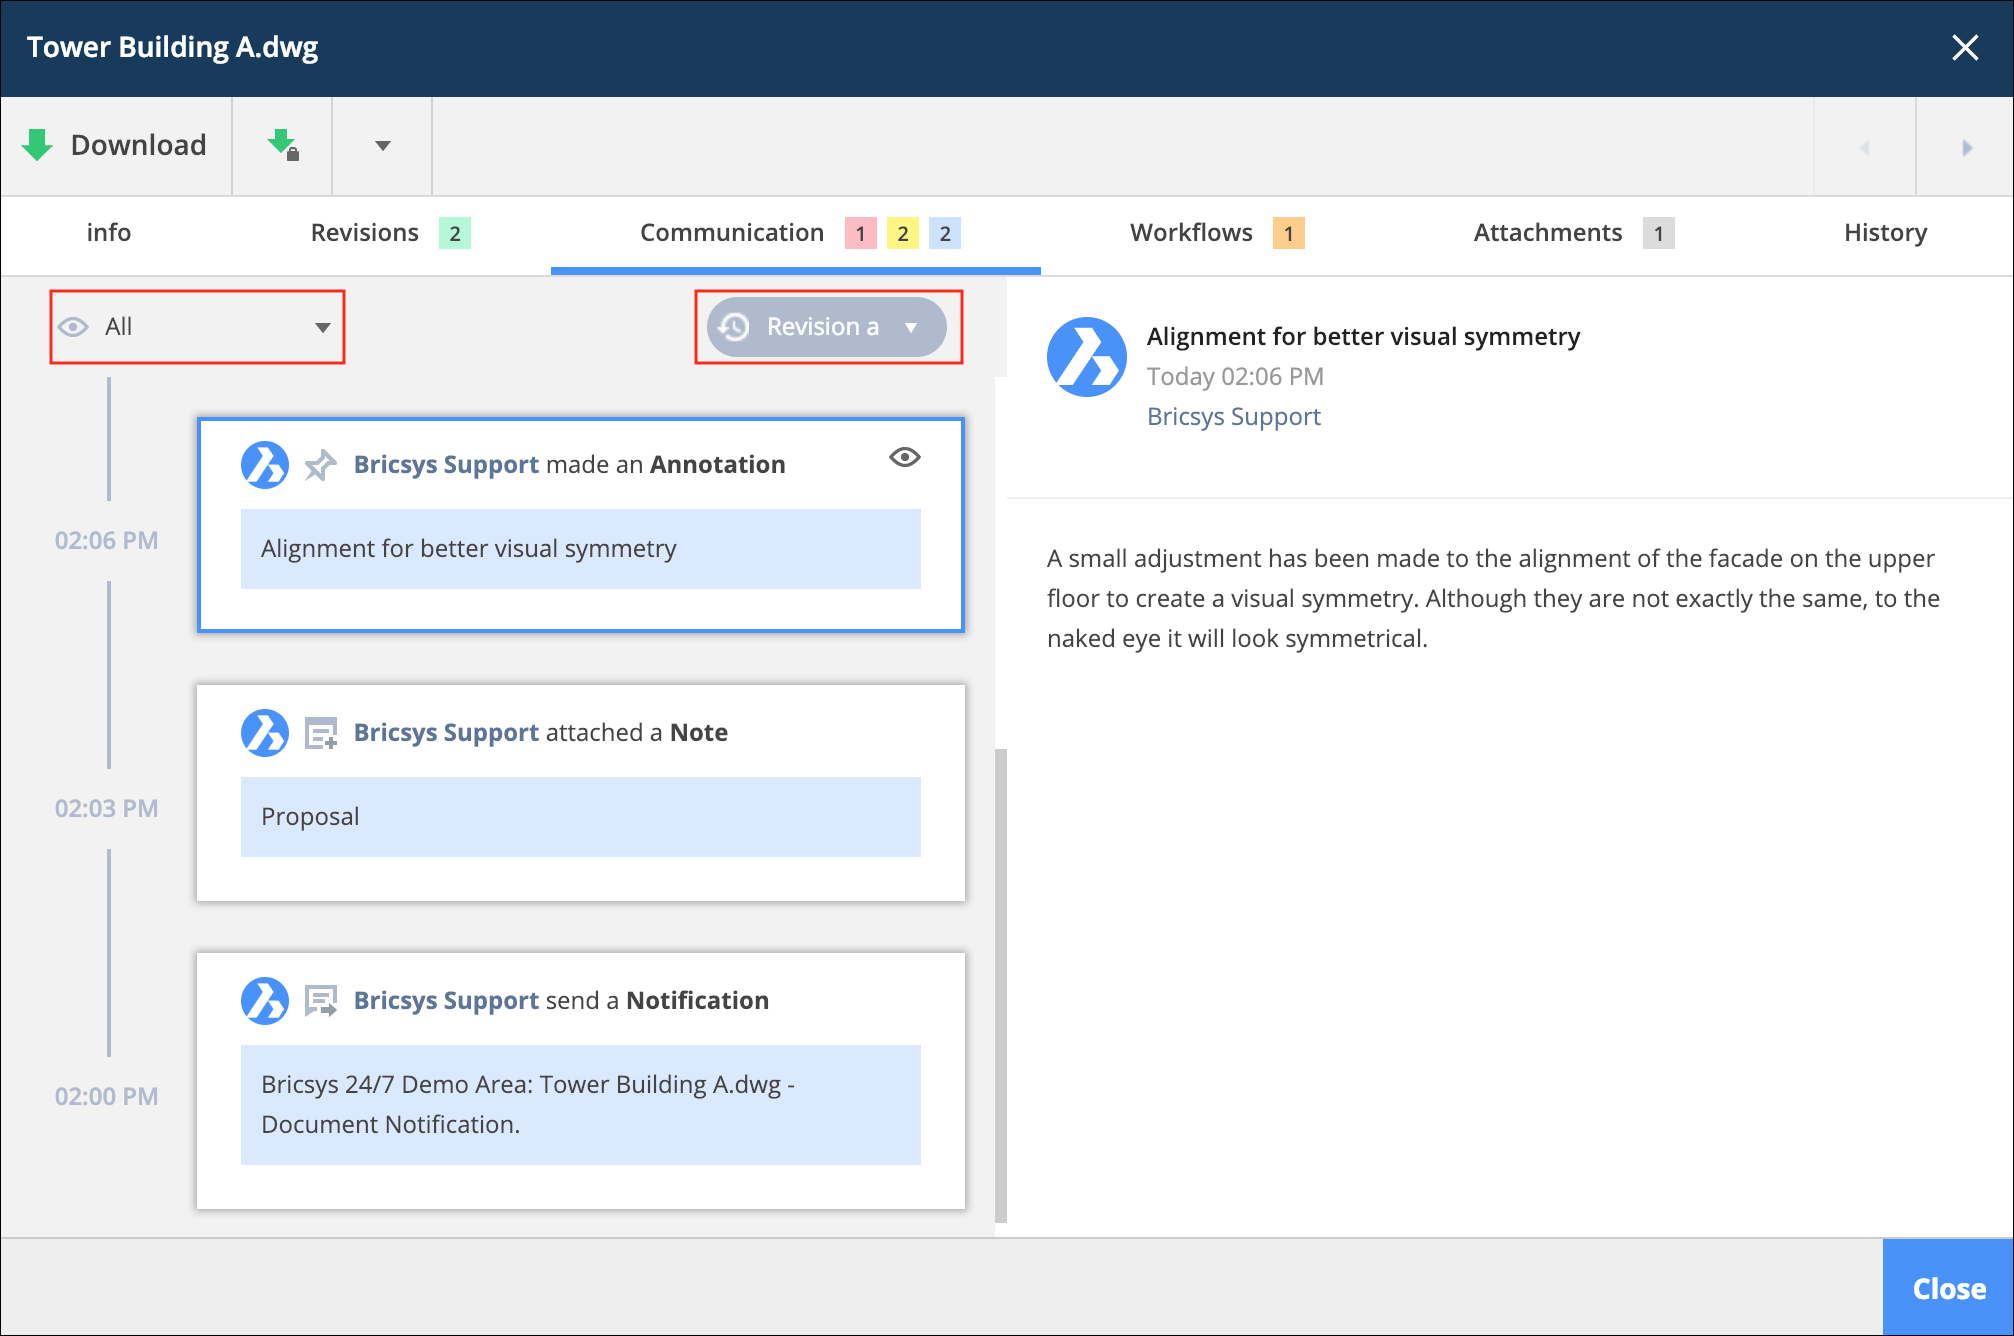Close the Tower Building A.dwg dialog
This screenshot has height=1336, width=2014.
pos(1965,47)
